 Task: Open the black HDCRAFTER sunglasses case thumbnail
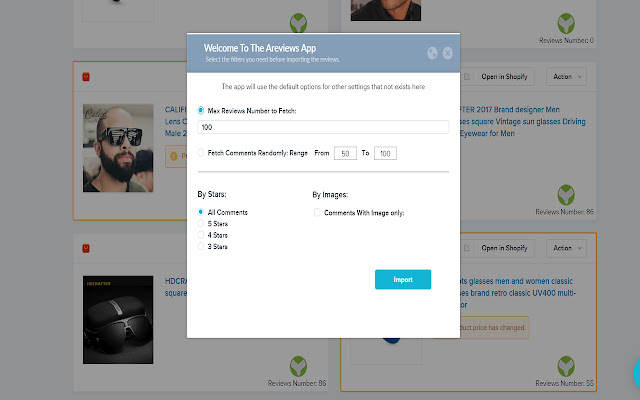(118, 320)
